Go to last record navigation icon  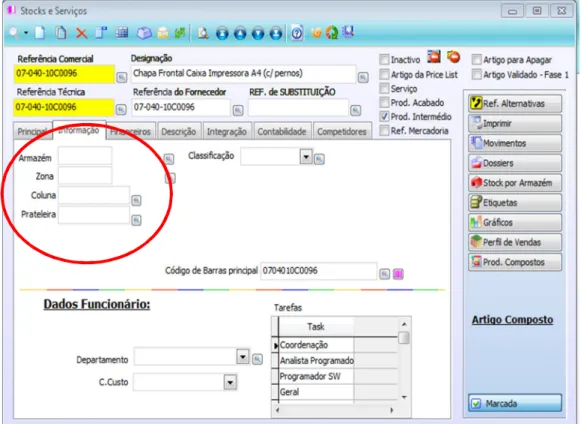point(276,33)
